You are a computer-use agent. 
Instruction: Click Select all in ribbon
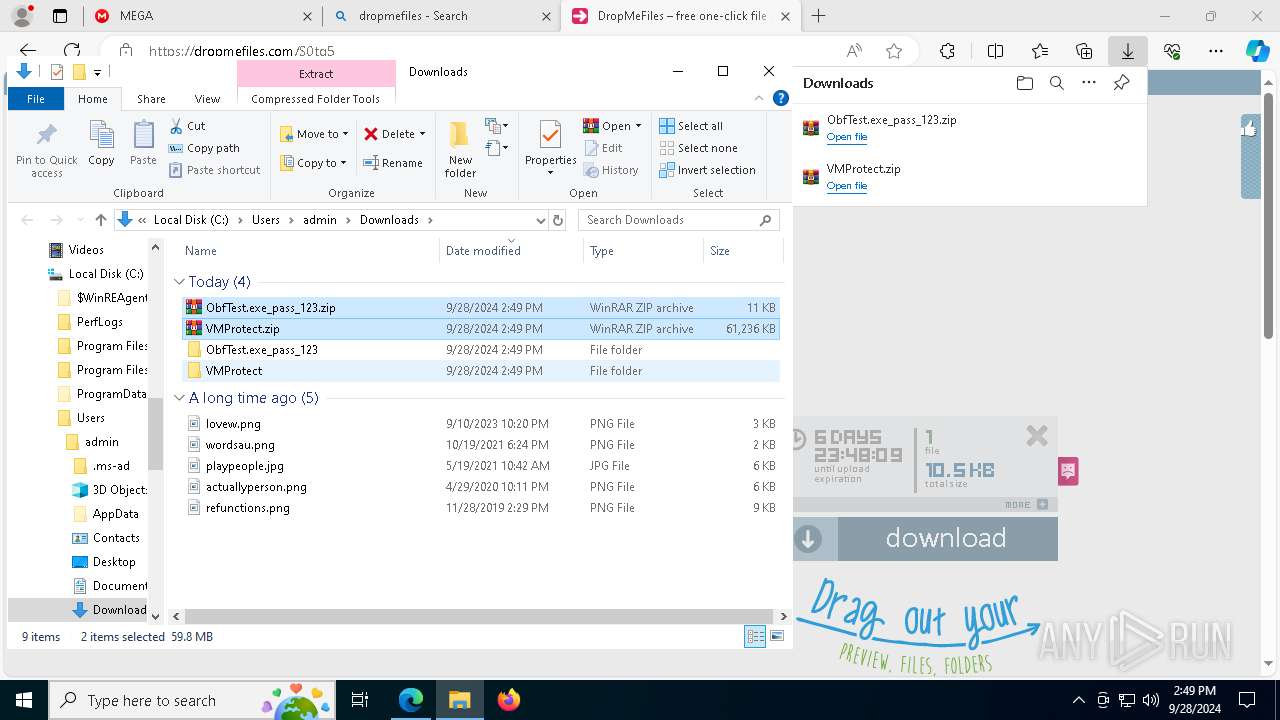coord(691,126)
